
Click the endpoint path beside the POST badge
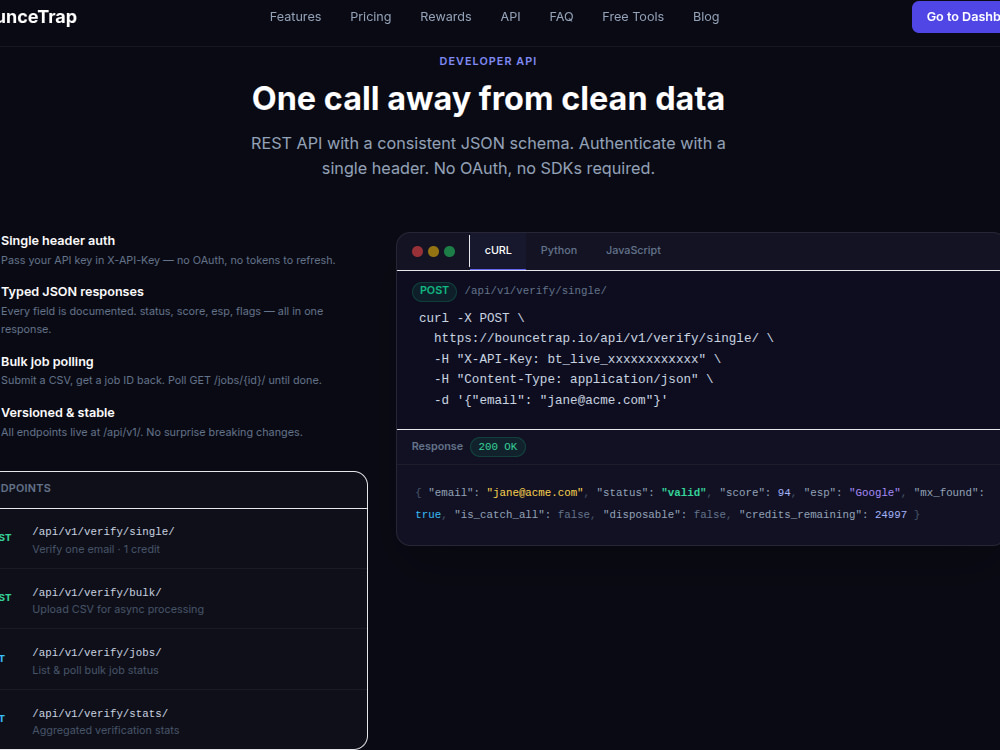pos(536,291)
